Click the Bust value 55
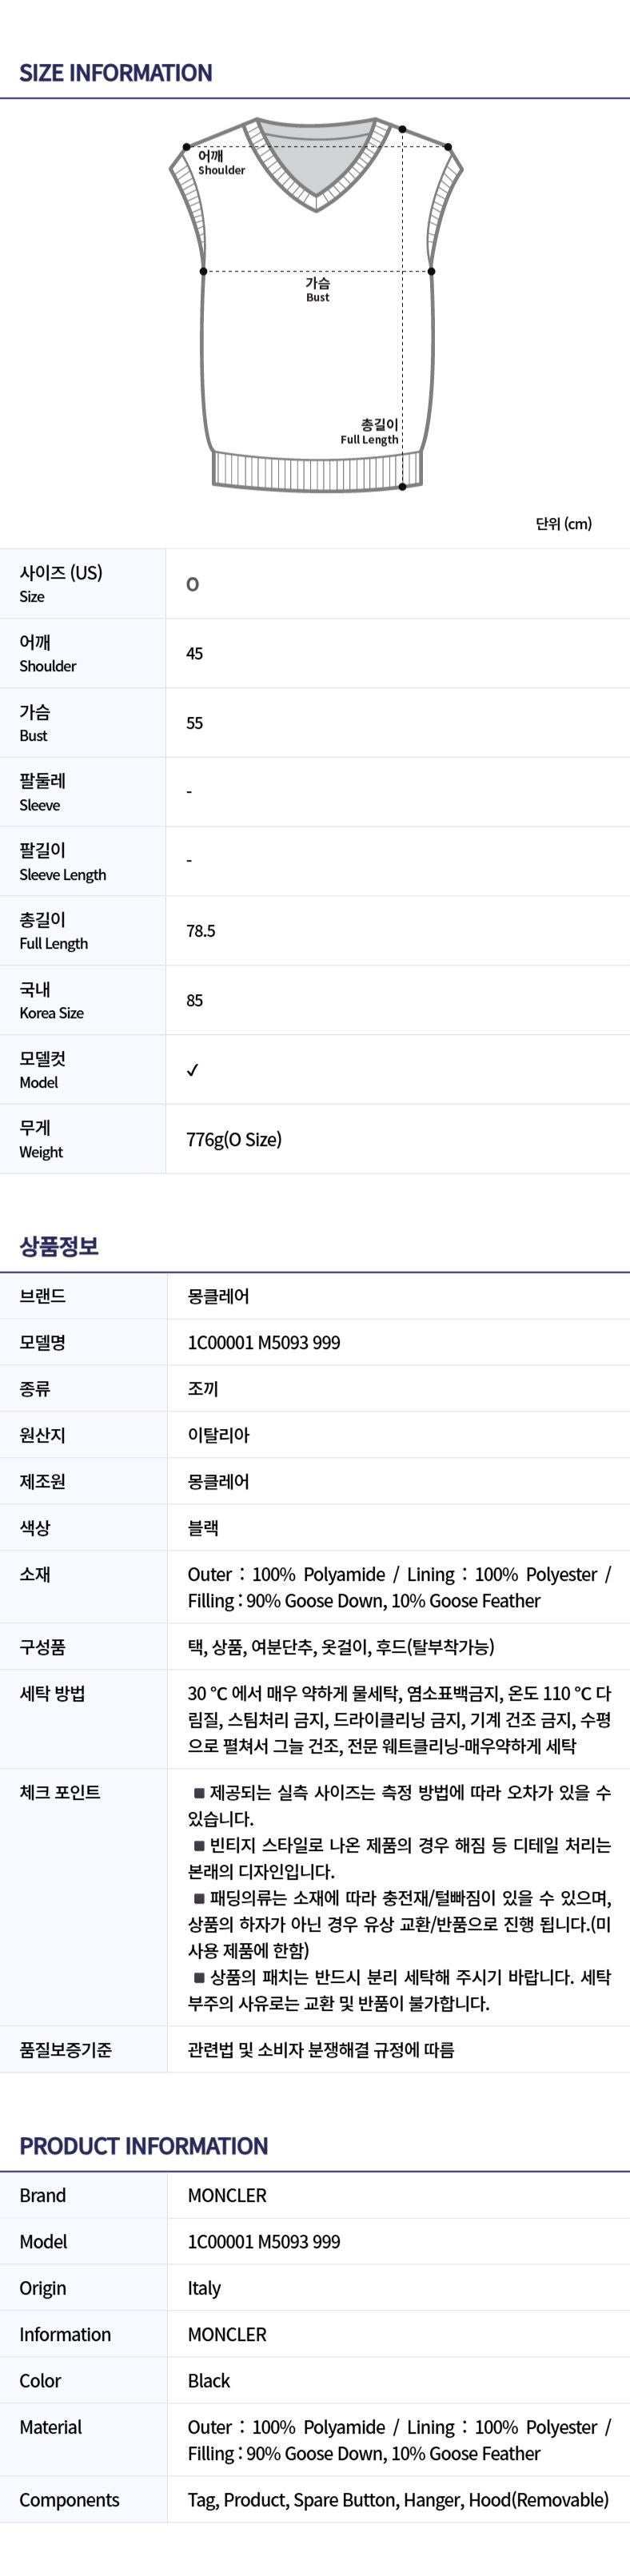 click(x=195, y=723)
